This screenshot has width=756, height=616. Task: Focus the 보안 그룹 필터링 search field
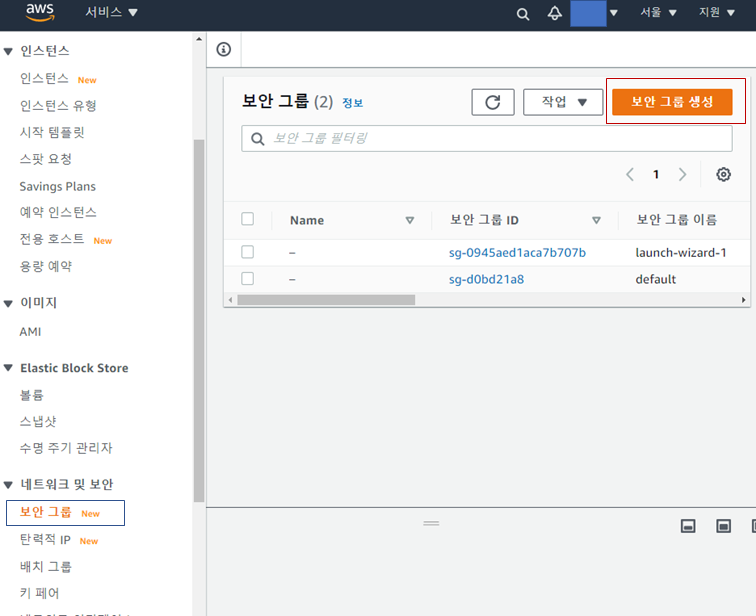487,139
